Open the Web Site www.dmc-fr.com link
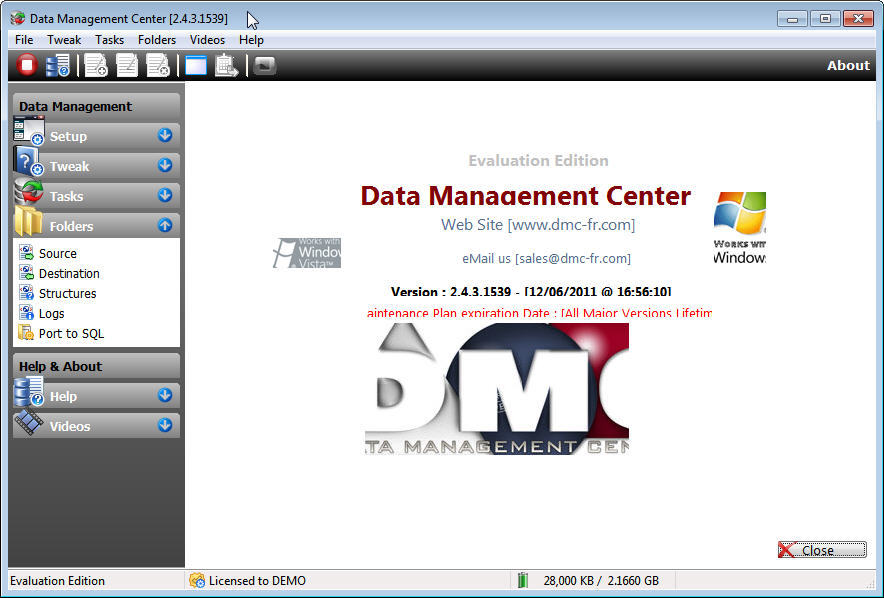 coord(538,225)
